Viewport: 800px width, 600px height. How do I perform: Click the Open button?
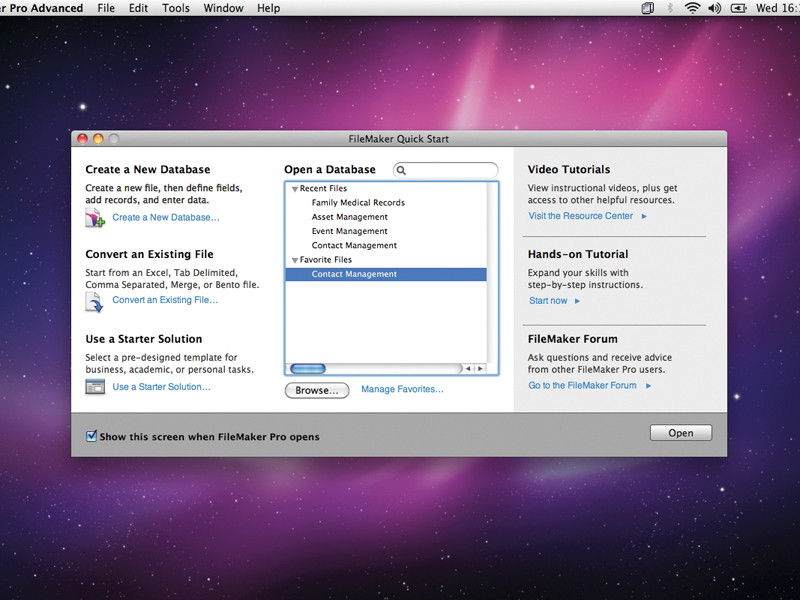(x=681, y=433)
